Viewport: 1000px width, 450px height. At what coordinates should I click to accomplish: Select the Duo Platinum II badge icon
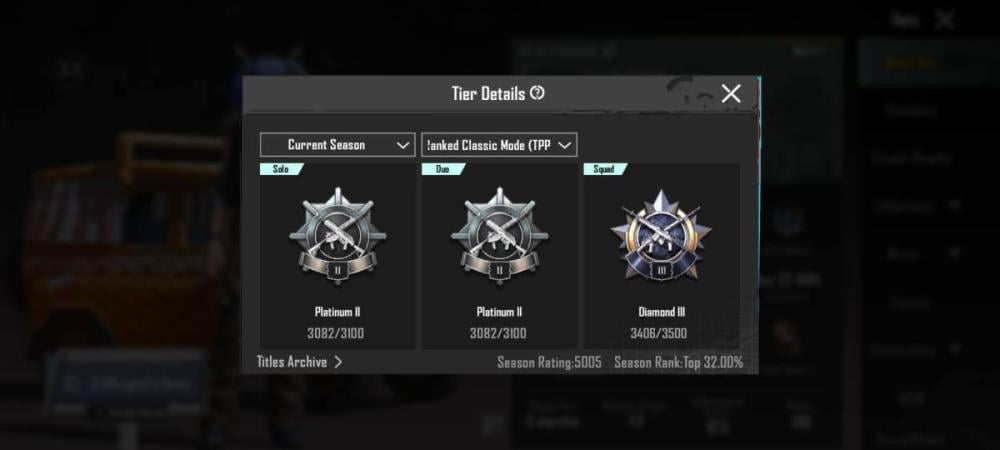[x=499, y=235]
